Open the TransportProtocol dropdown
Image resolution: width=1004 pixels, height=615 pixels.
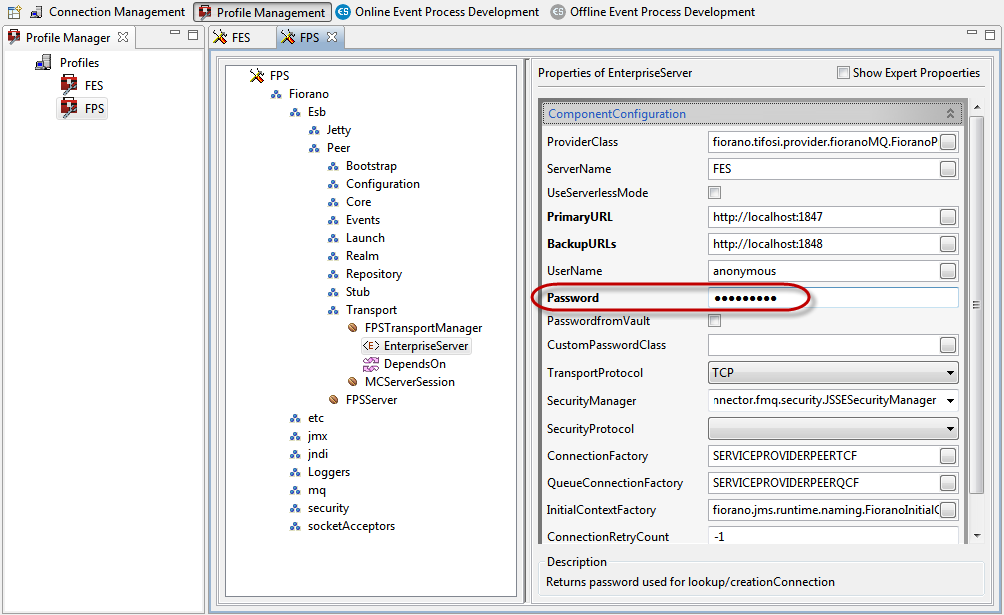832,373
